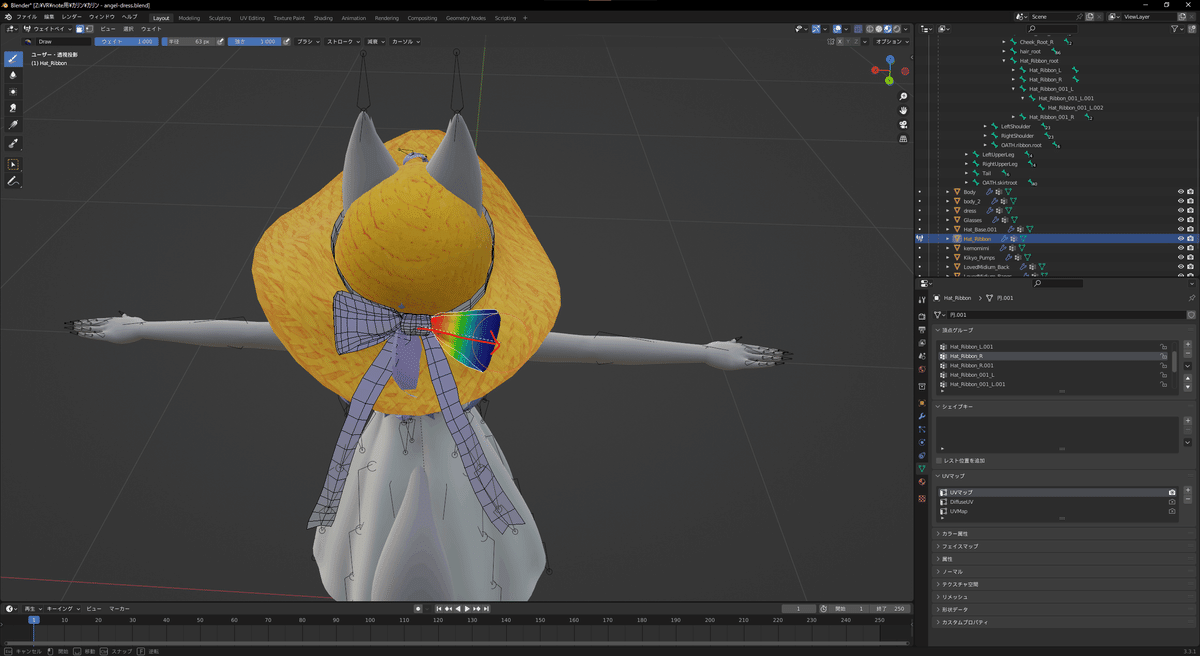Play animation in timeline
This screenshot has width=1200, height=656.
(467, 608)
